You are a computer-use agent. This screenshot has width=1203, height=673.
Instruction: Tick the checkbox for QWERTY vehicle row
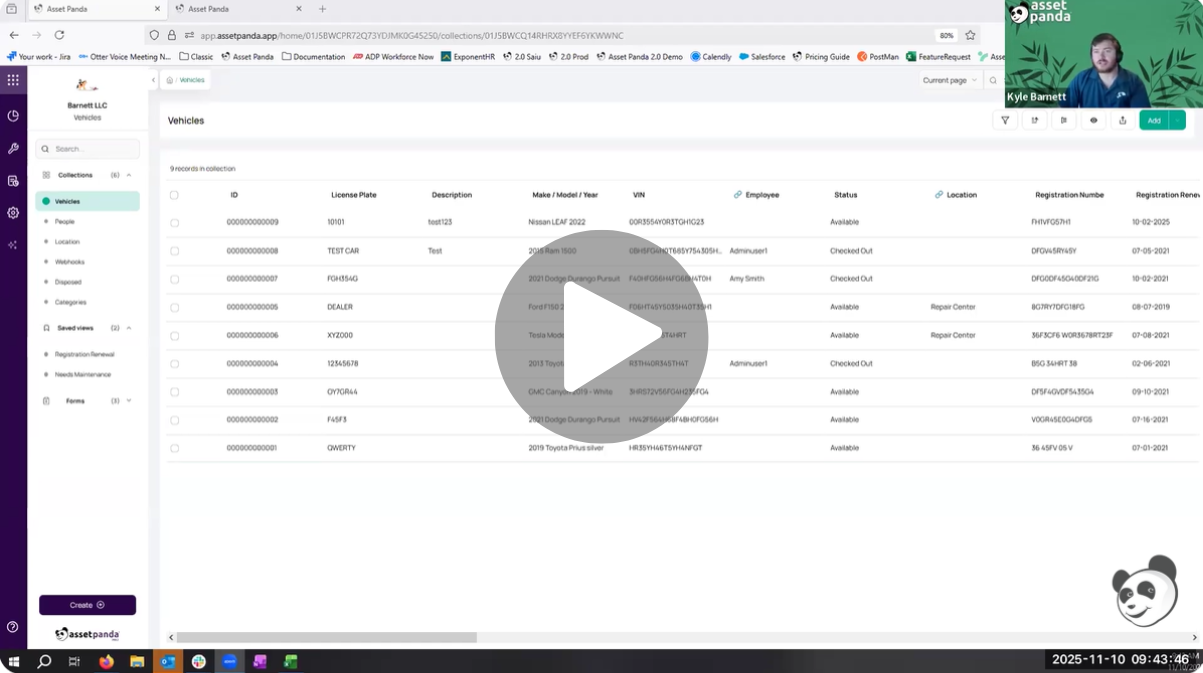coord(174,448)
